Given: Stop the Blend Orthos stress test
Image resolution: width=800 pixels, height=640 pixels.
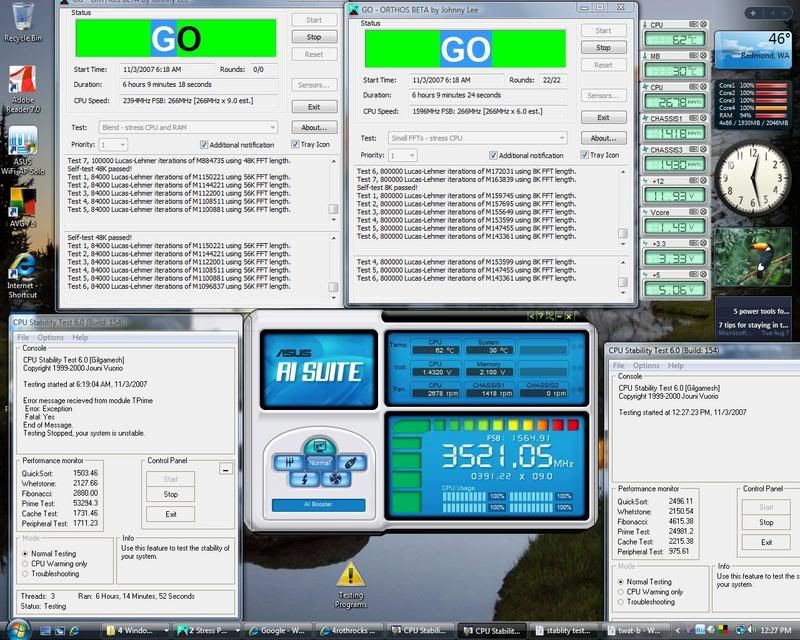Looking at the screenshot, I should point(314,37).
